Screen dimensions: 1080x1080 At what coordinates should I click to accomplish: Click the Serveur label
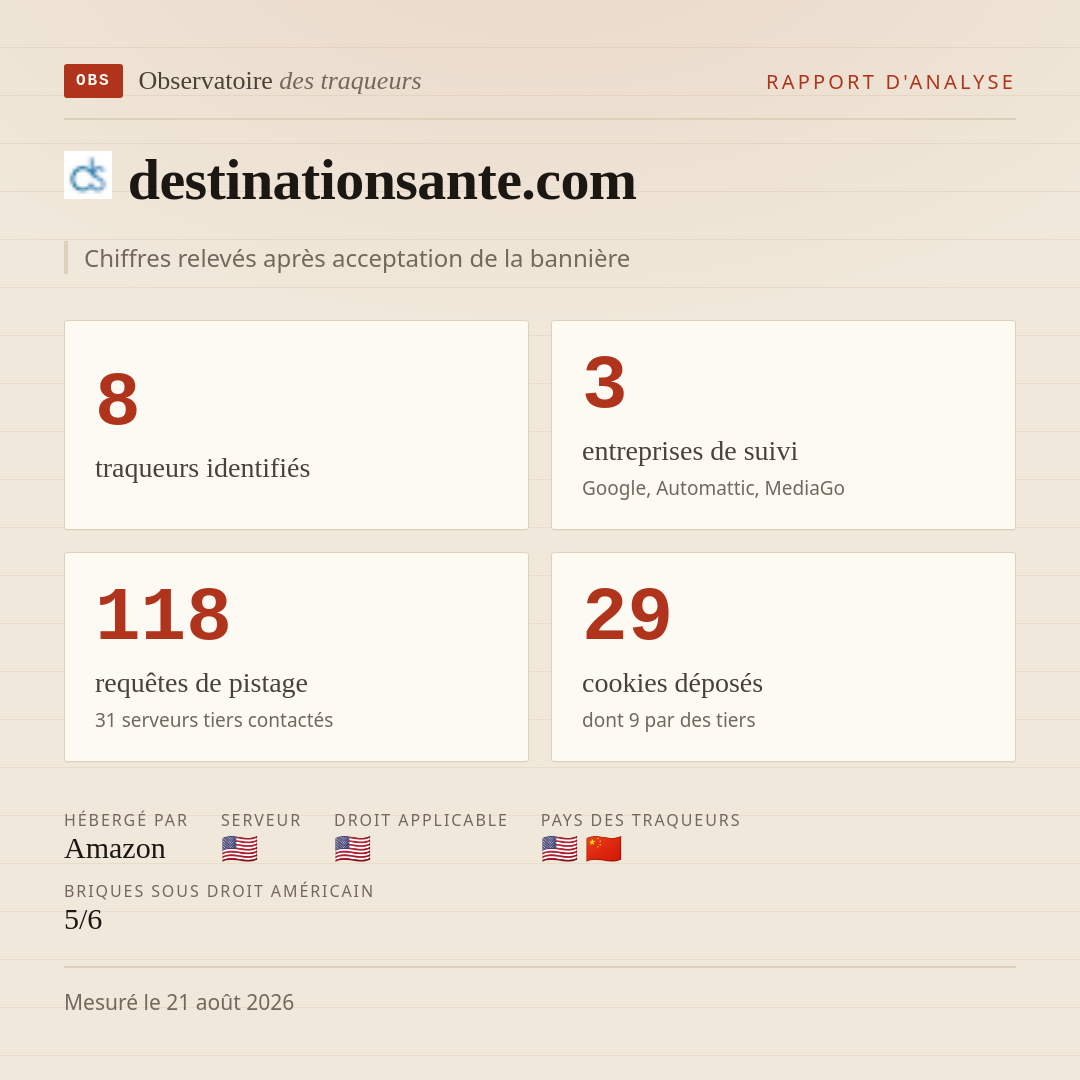(261, 820)
